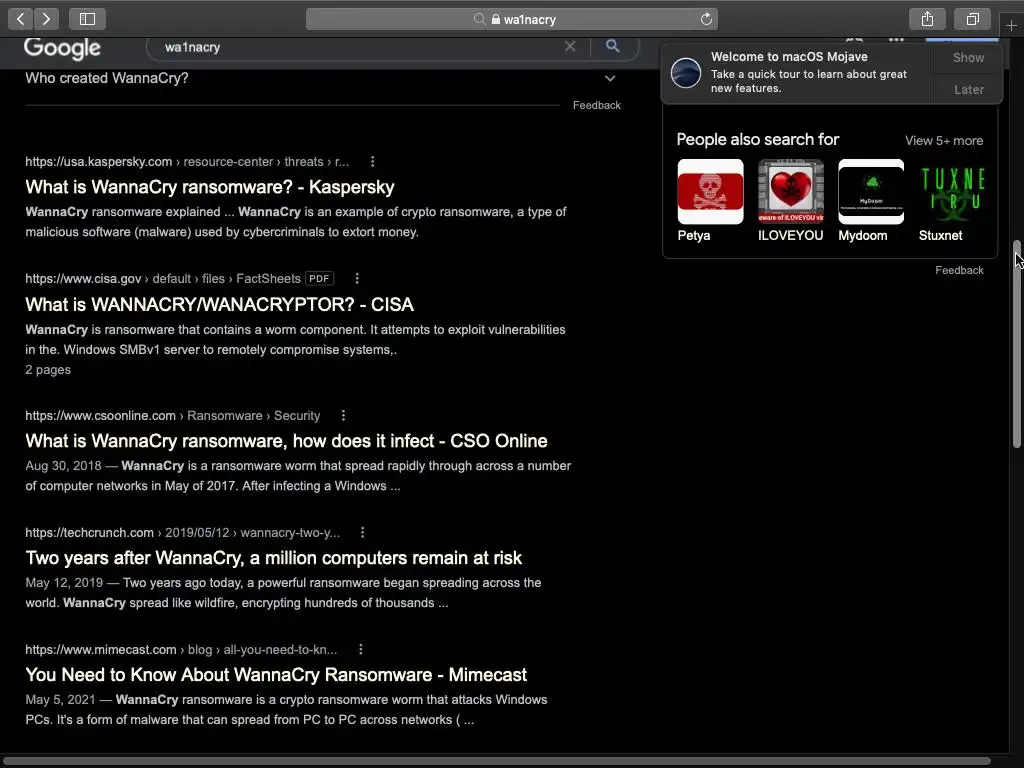The image size is (1024, 768).
Task: Click 'Welcome to macOS Mojave' title
Action: 789,57
